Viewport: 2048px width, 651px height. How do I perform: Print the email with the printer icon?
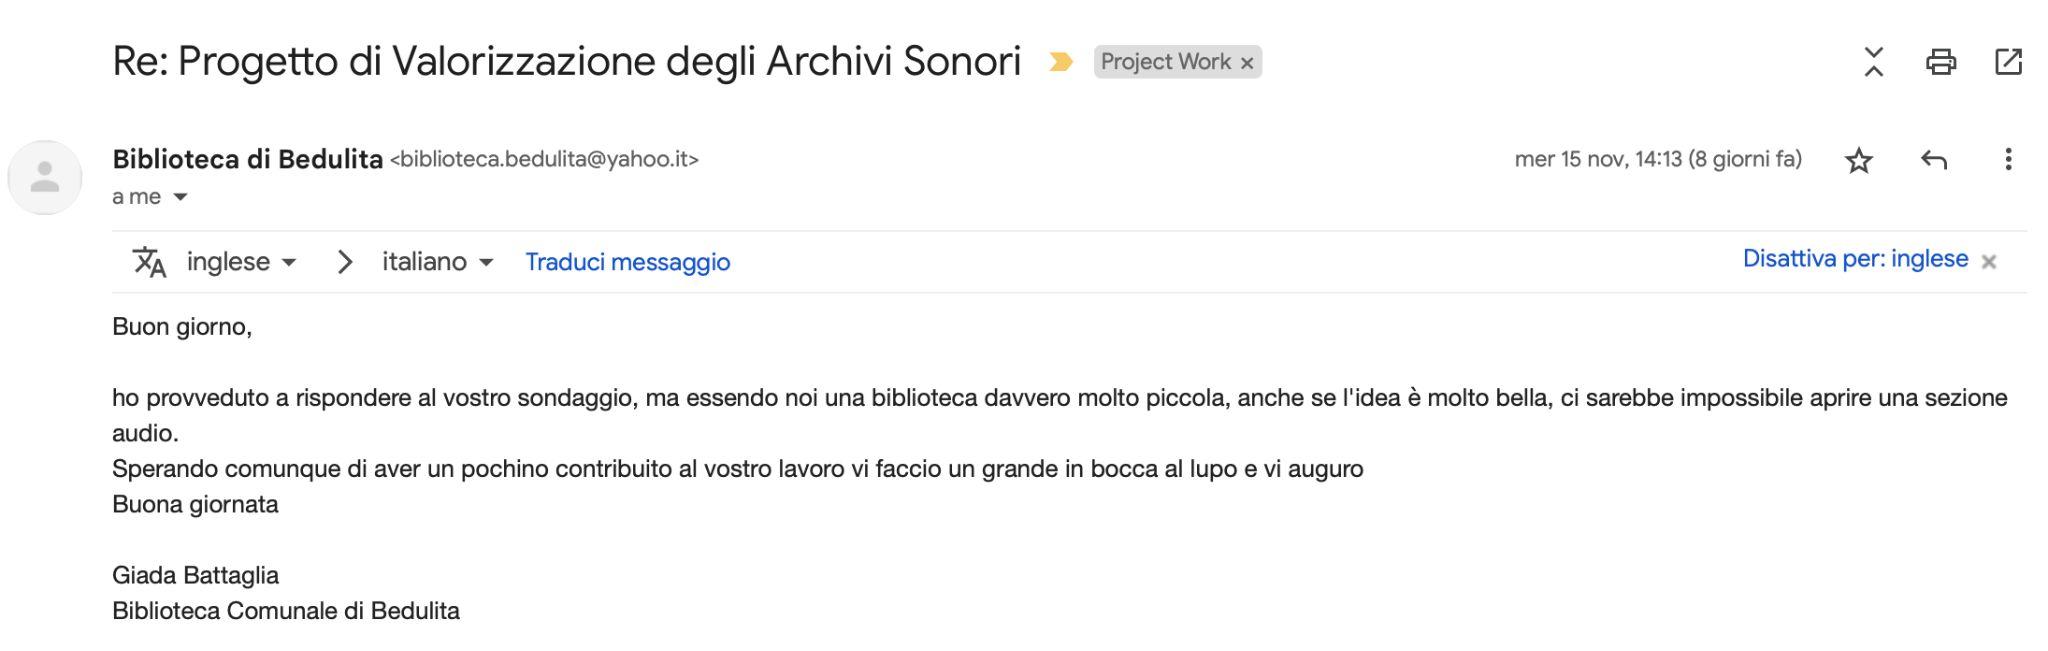click(1940, 62)
